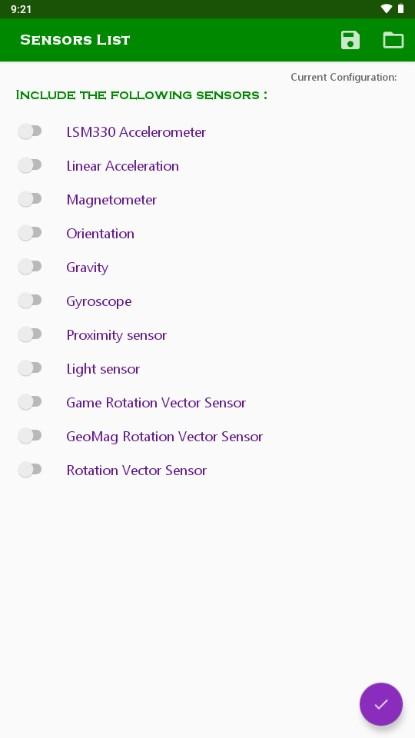
Task: Tap the Wi-Fi status icon
Action: tap(386, 9)
